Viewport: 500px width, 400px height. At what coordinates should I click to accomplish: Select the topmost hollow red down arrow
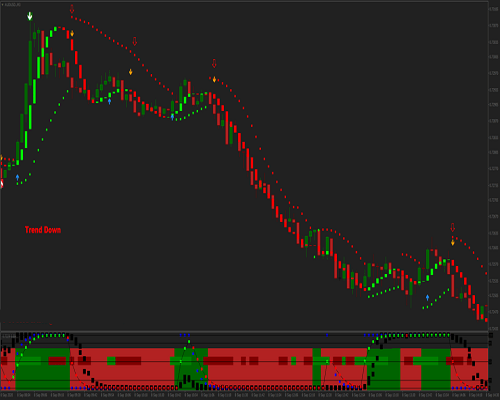pos(72,9)
